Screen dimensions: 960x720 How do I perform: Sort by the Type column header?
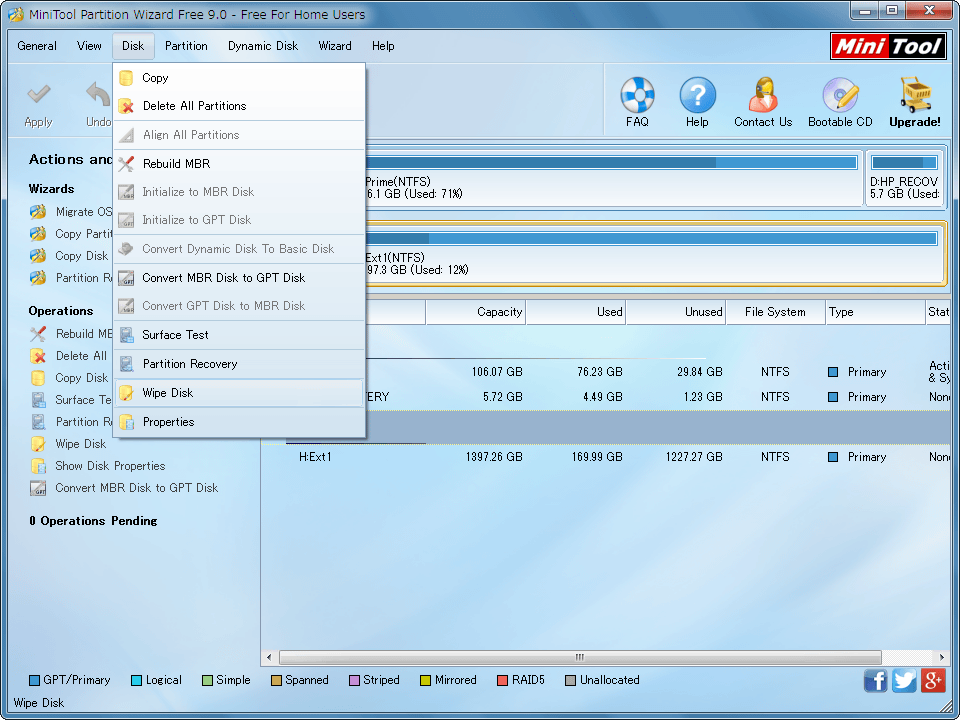pyautogui.click(x=876, y=312)
